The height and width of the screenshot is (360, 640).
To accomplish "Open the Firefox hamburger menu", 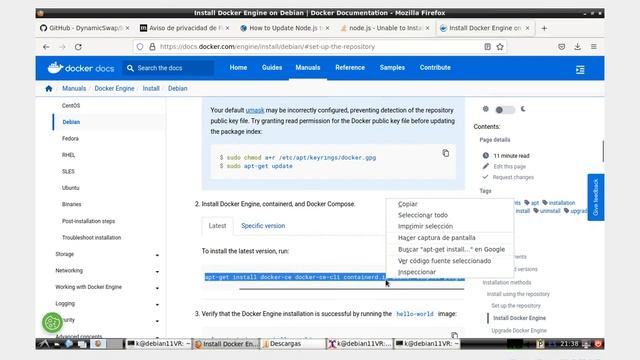I will point(594,47).
